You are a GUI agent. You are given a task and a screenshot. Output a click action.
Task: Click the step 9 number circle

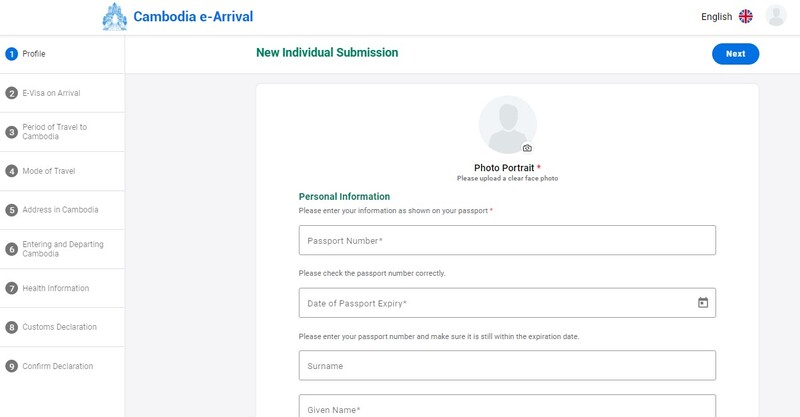11,366
